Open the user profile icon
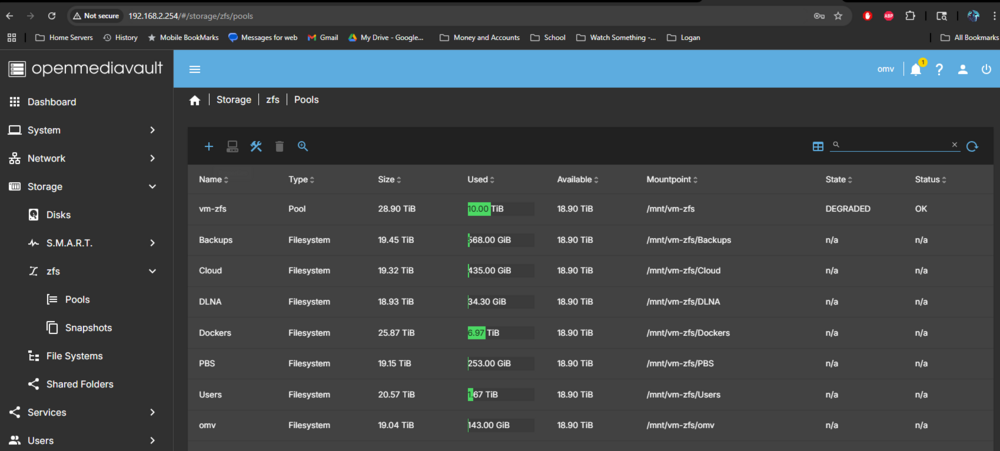This screenshot has height=451, width=1000. click(x=963, y=70)
